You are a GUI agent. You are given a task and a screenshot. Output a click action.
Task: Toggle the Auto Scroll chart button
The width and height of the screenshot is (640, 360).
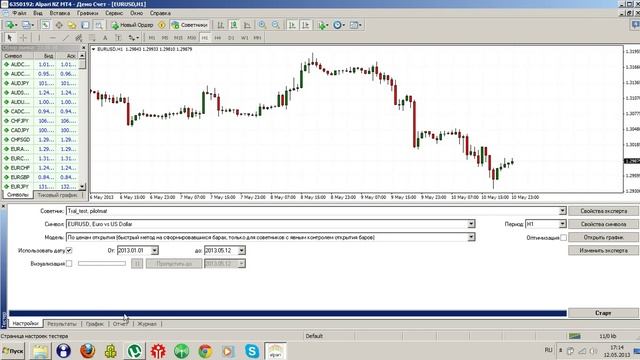pyautogui.click(x=292, y=25)
